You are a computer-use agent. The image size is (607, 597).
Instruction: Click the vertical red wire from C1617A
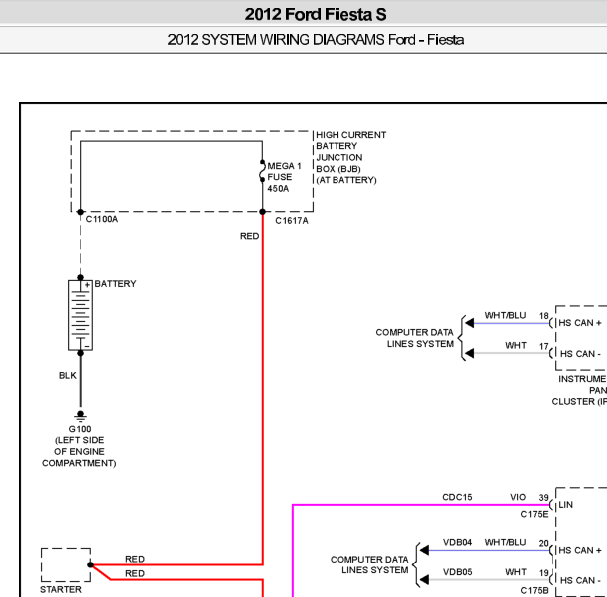262,387
